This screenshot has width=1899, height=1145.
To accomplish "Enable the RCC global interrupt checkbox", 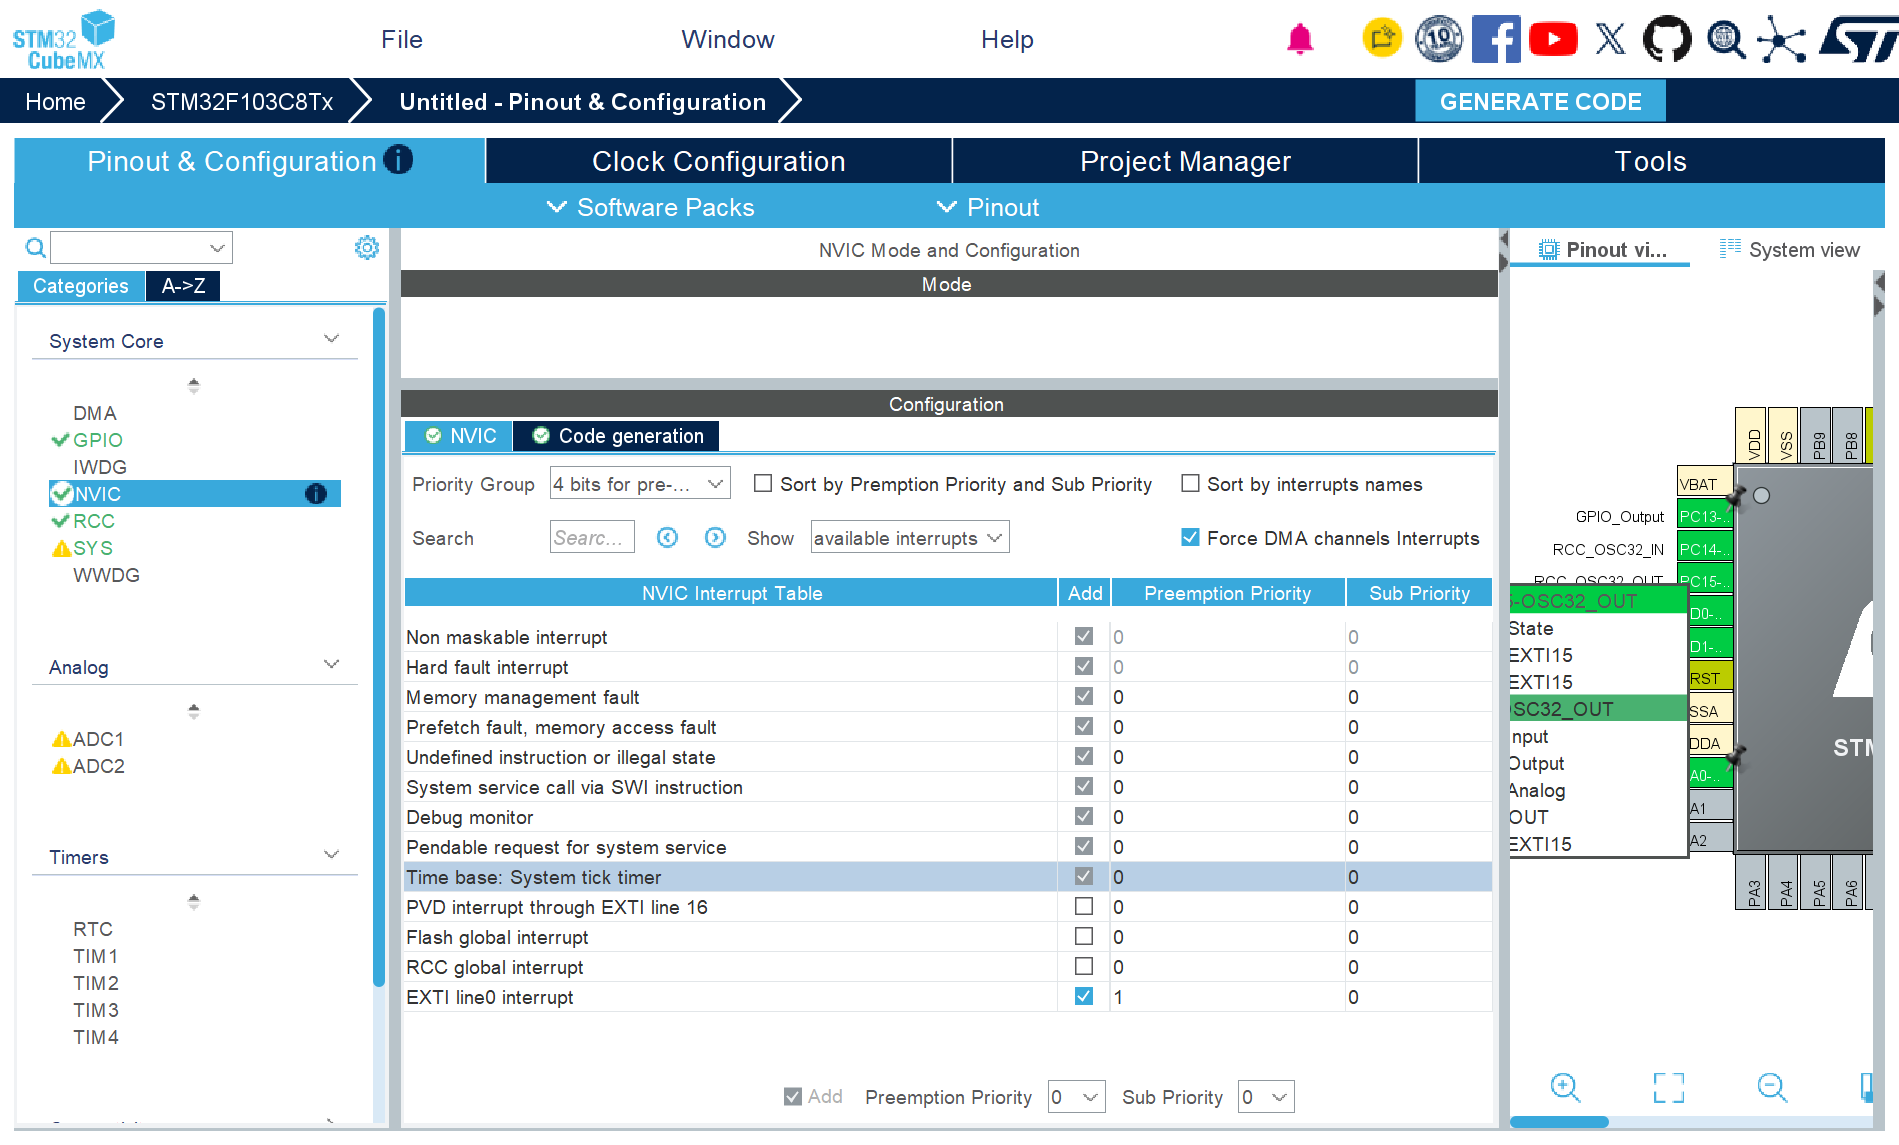I will click(1084, 967).
